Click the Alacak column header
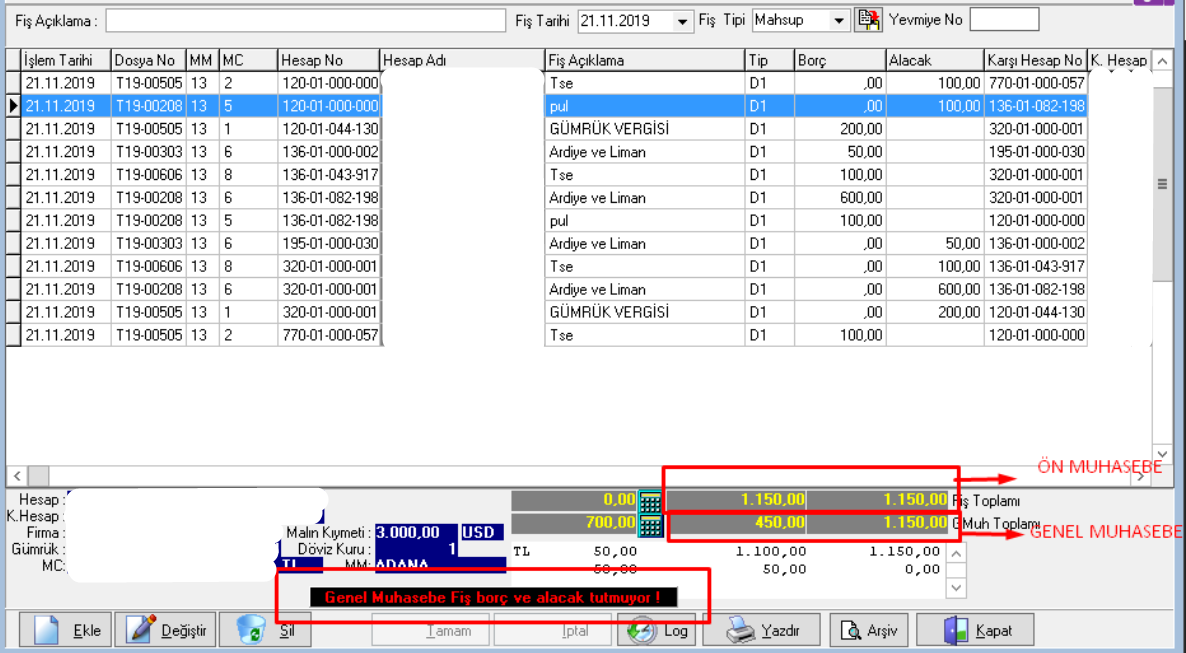Image resolution: width=1186 pixels, height=653 pixels. 935,61
